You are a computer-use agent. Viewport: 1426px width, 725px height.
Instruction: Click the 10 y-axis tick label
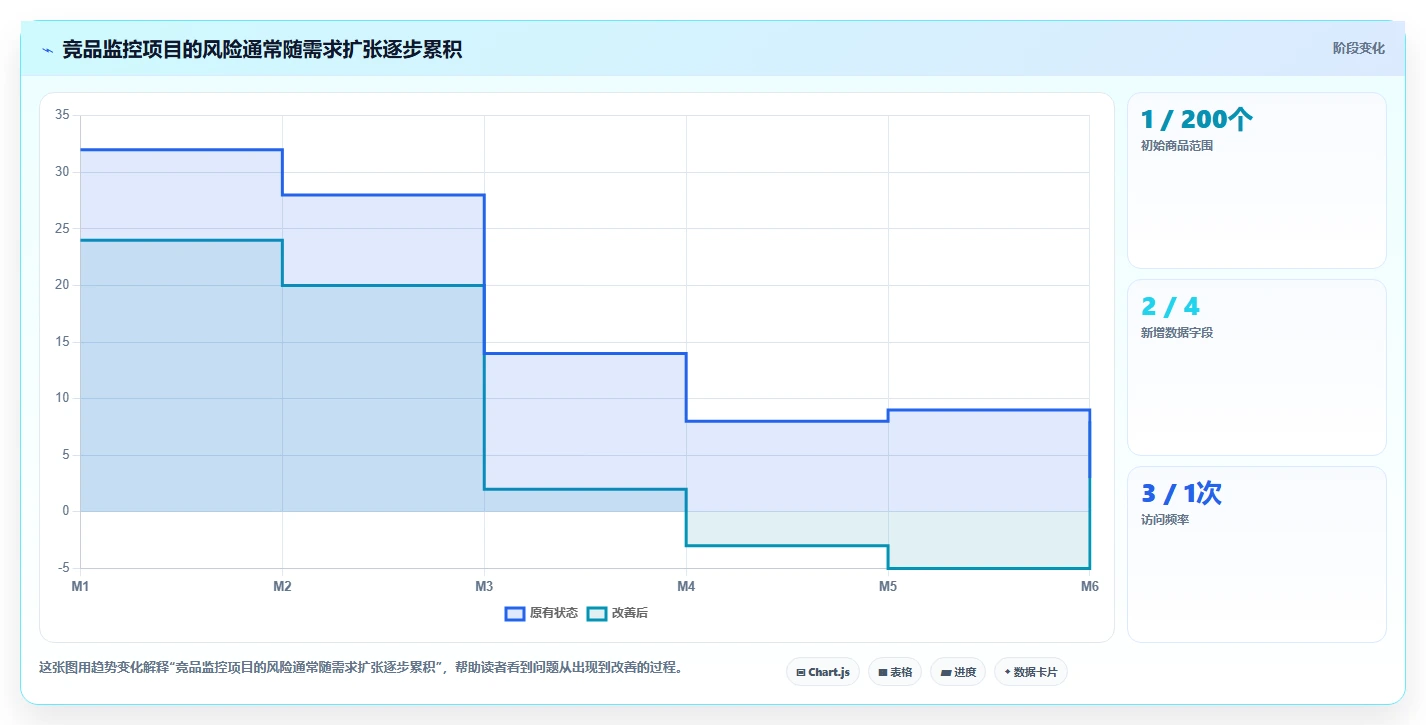62,398
